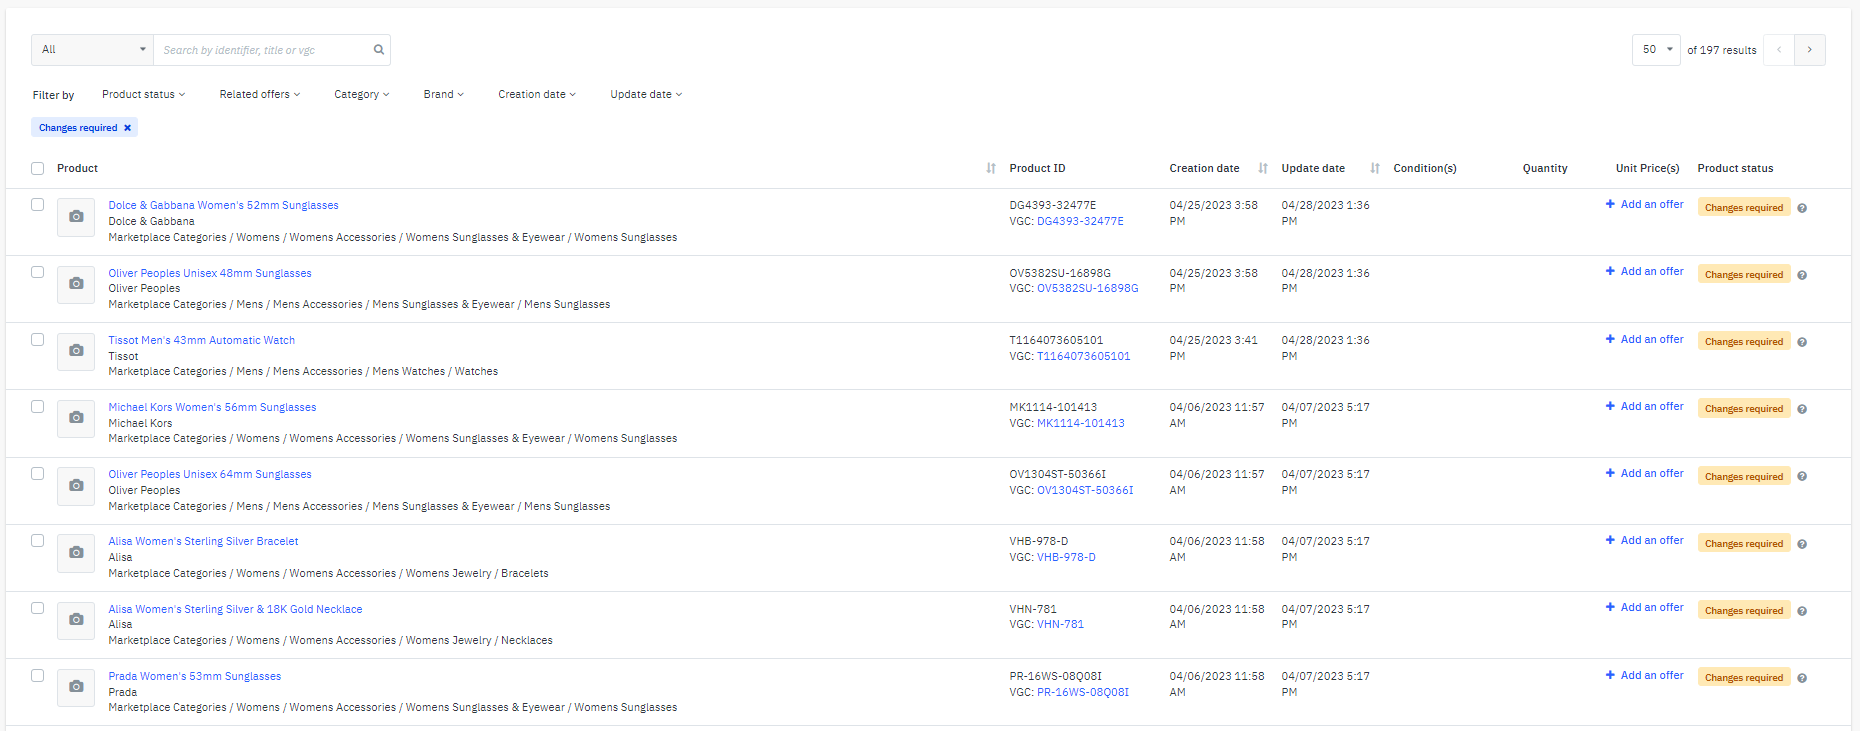Check the Prada 53mm Sunglasses row
Viewport: 1860px width, 731px height.
[37, 675]
